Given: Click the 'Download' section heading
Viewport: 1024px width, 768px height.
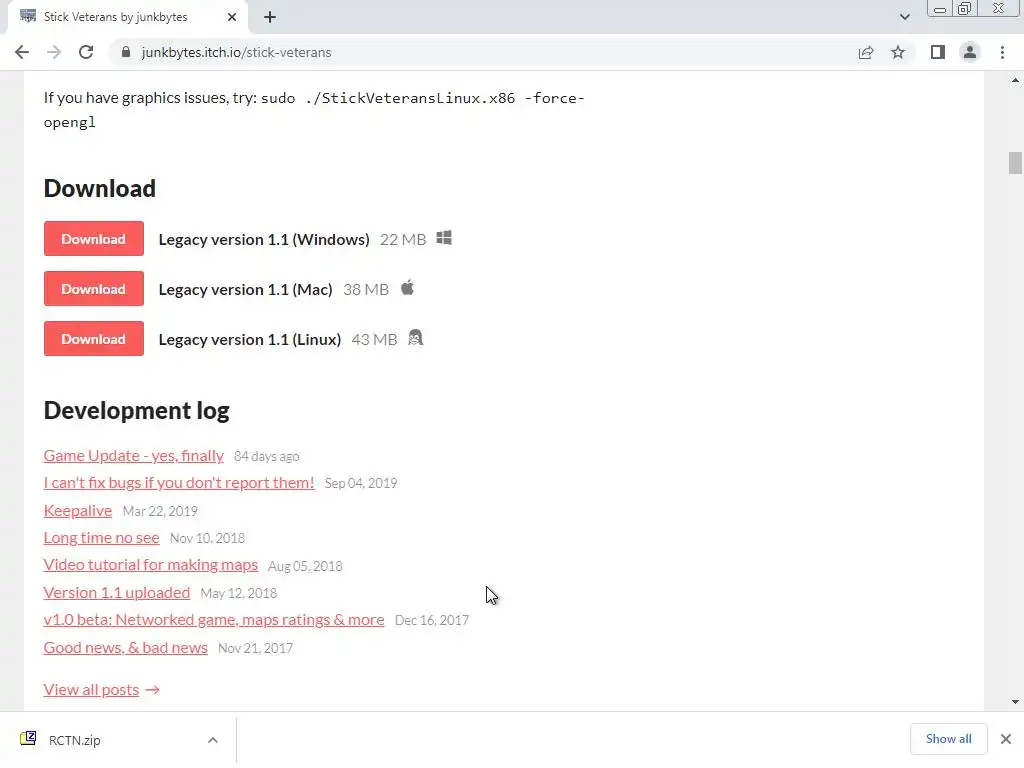Looking at the screenshot, I should coord(100,188).
